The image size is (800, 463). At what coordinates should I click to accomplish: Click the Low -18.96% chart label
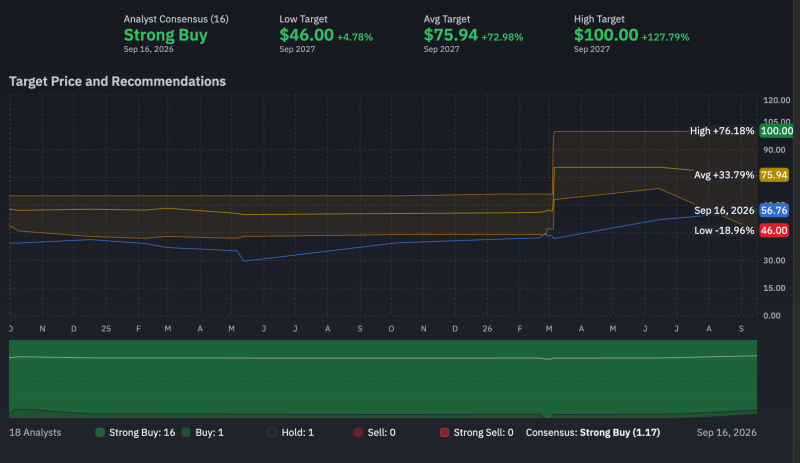pyautogui.click(x=724, y=230)
